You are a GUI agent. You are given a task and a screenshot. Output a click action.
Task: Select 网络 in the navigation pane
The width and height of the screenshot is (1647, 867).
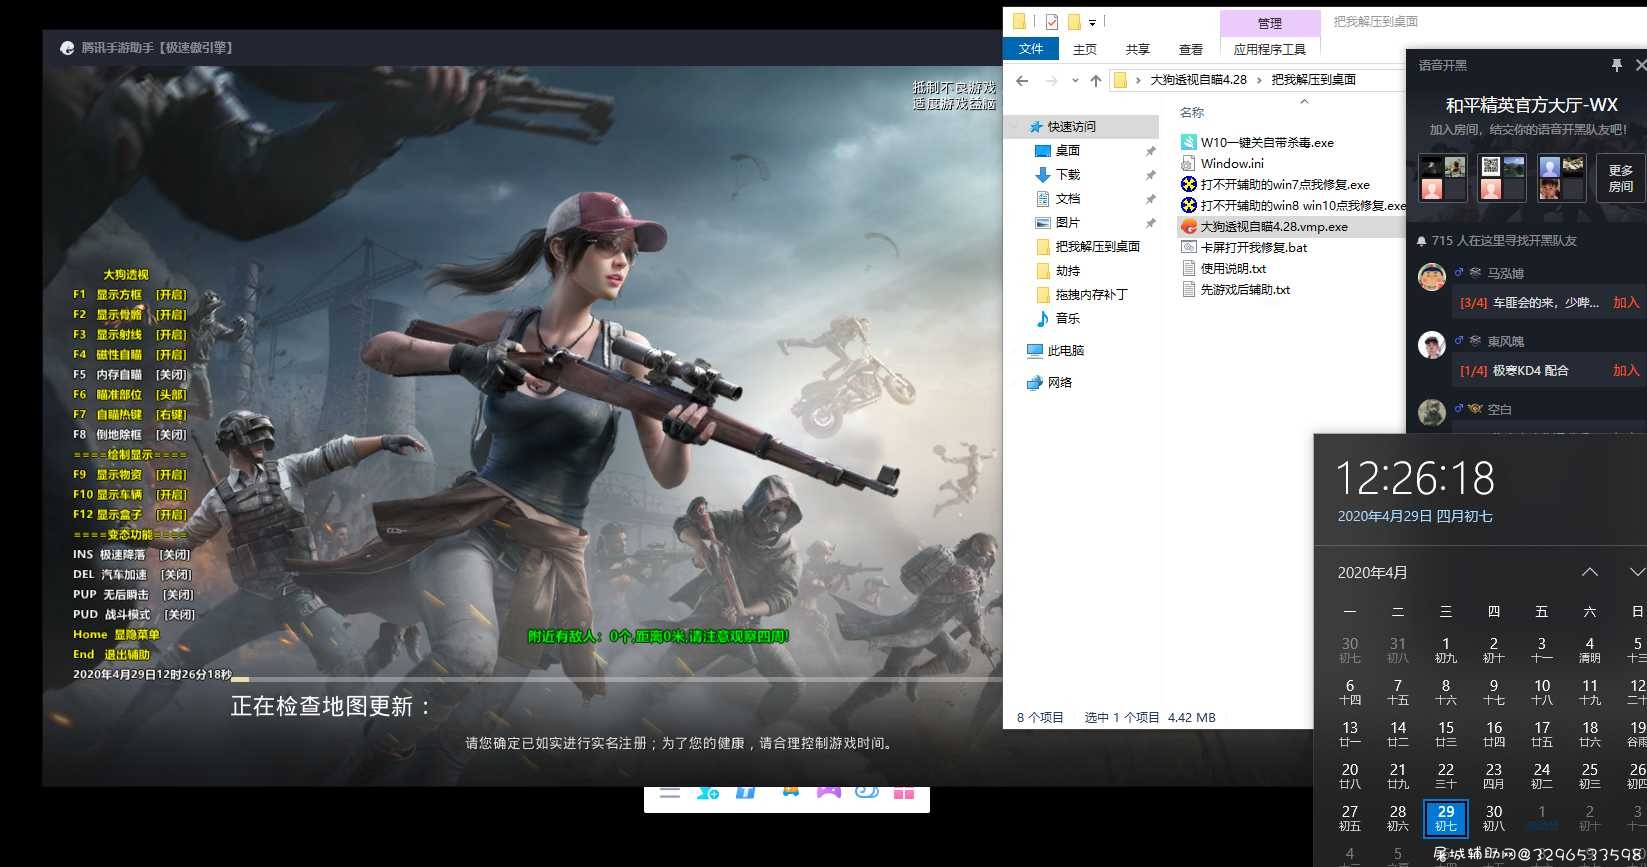(x=1059, y=383)
